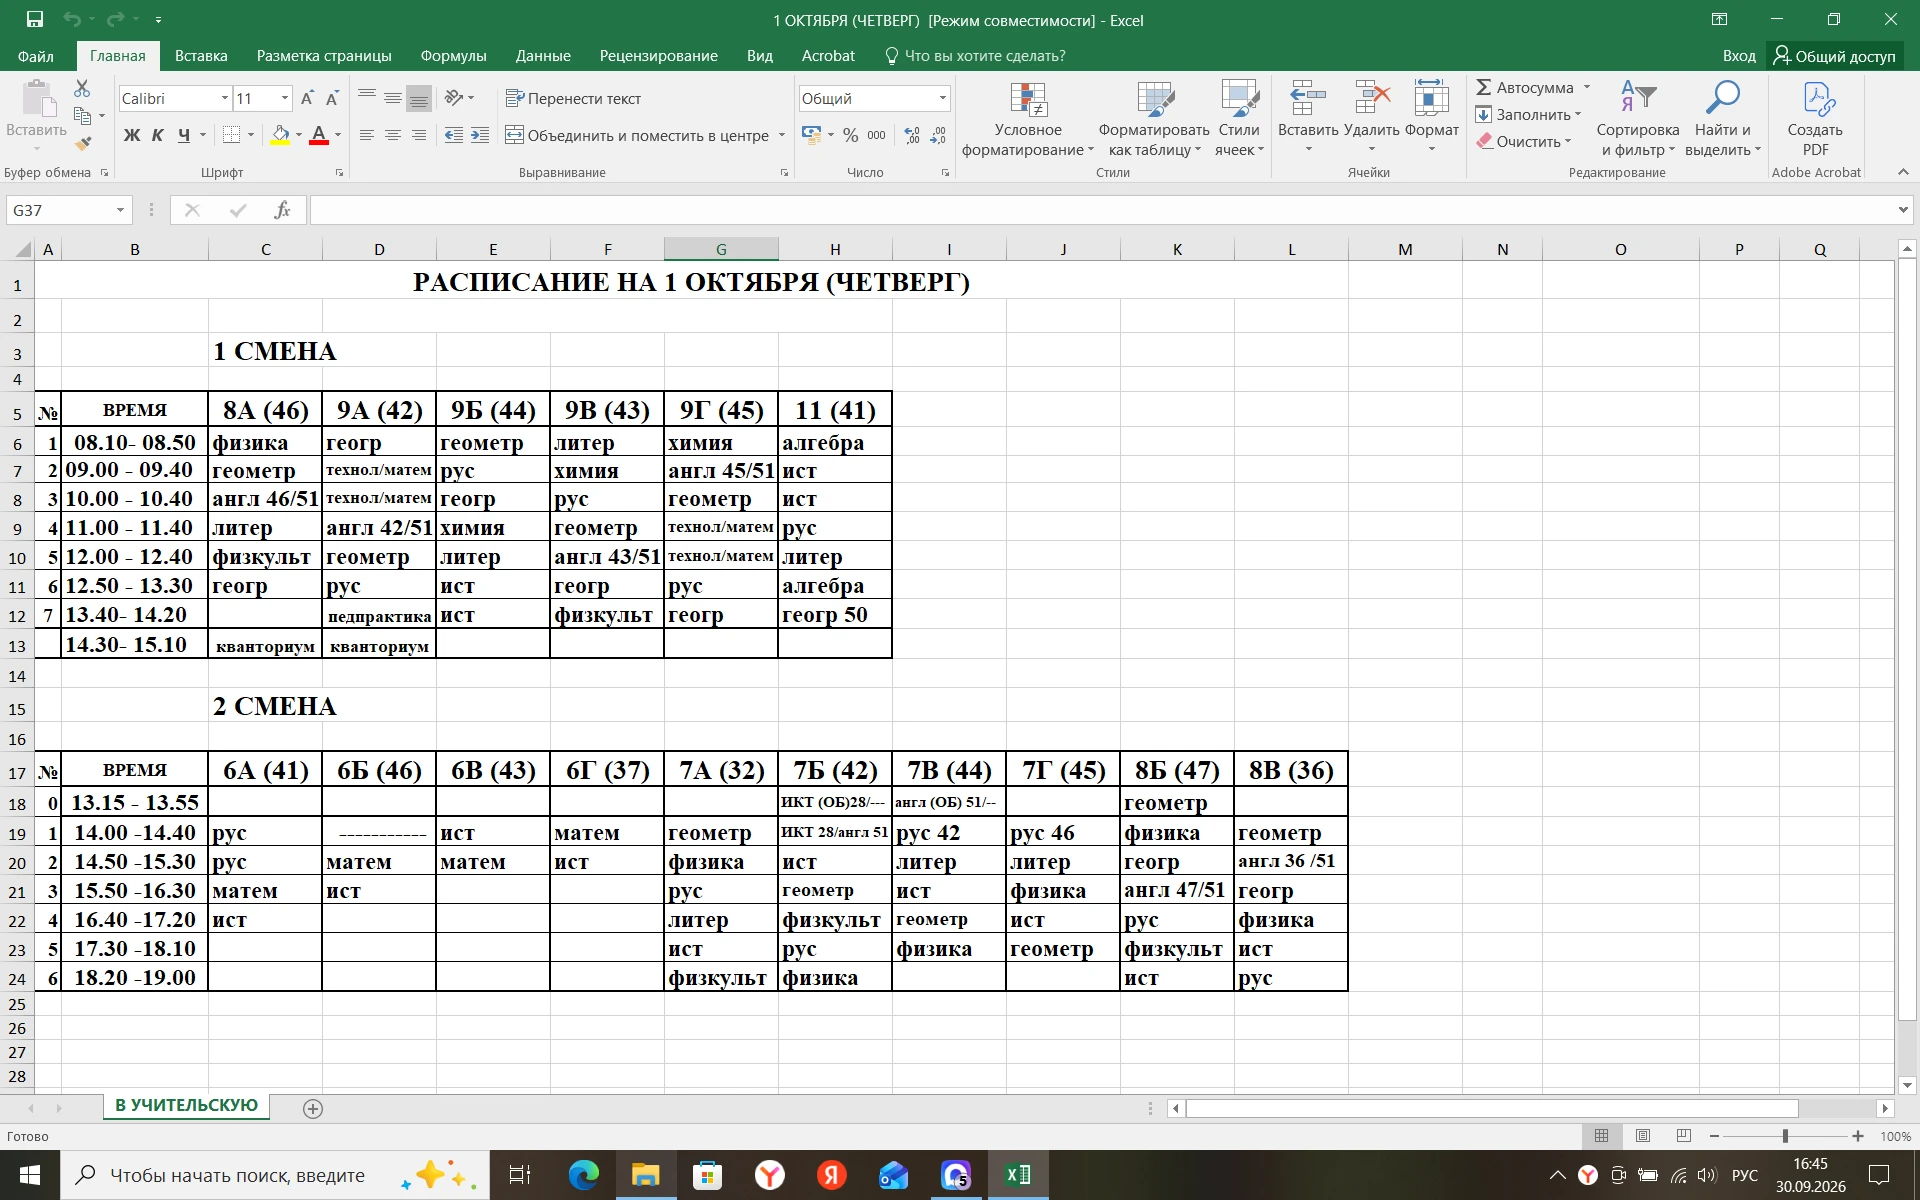Viewport: 1920px width, 1200px height.
Task: Click the Increase Indent icon
Action: 480,135
